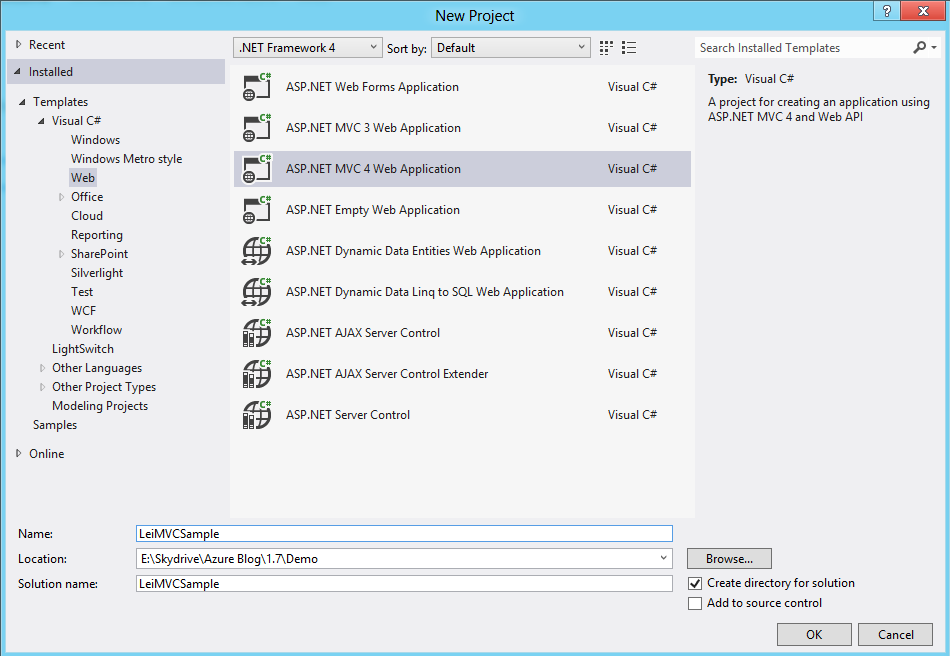Click the Browse... button
The image size is (950, 656).
729,558
